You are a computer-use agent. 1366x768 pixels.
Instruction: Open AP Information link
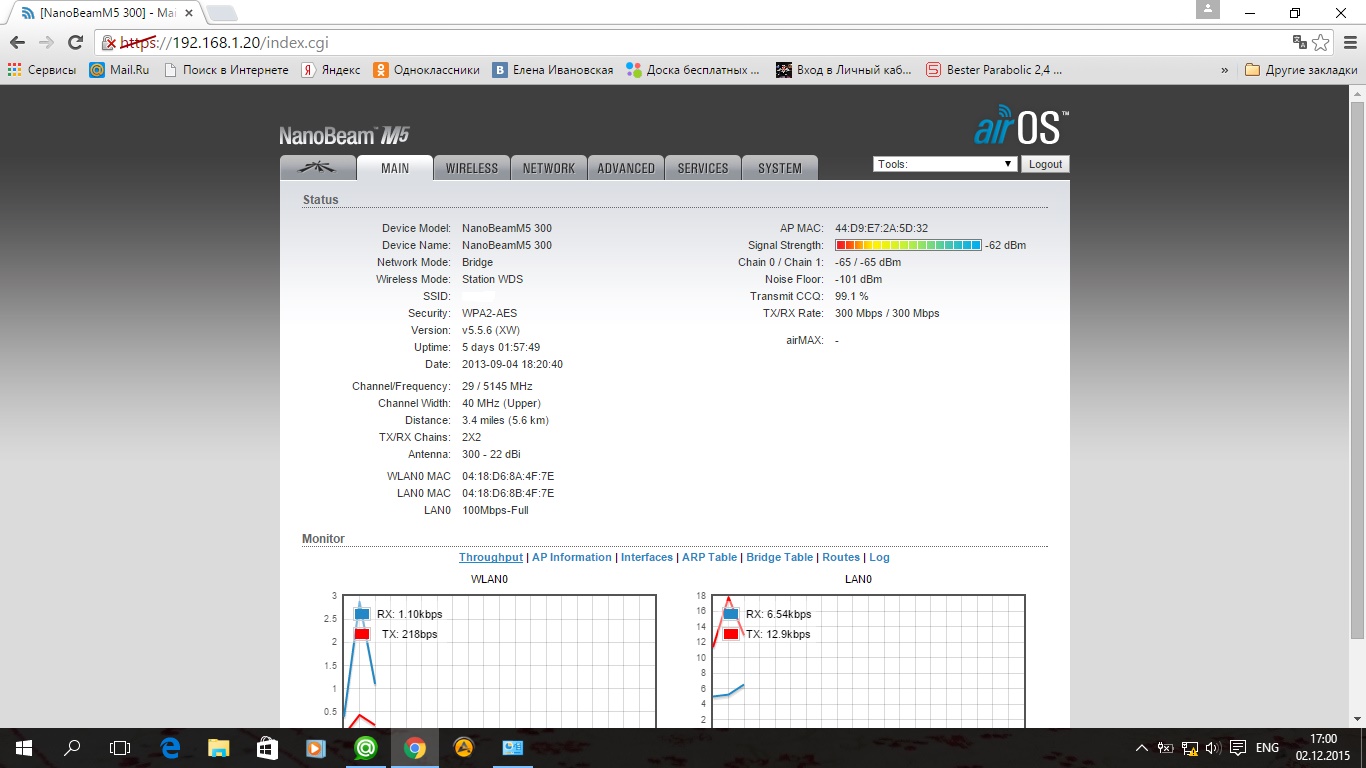pyautogui.click(x=572, y=557)
